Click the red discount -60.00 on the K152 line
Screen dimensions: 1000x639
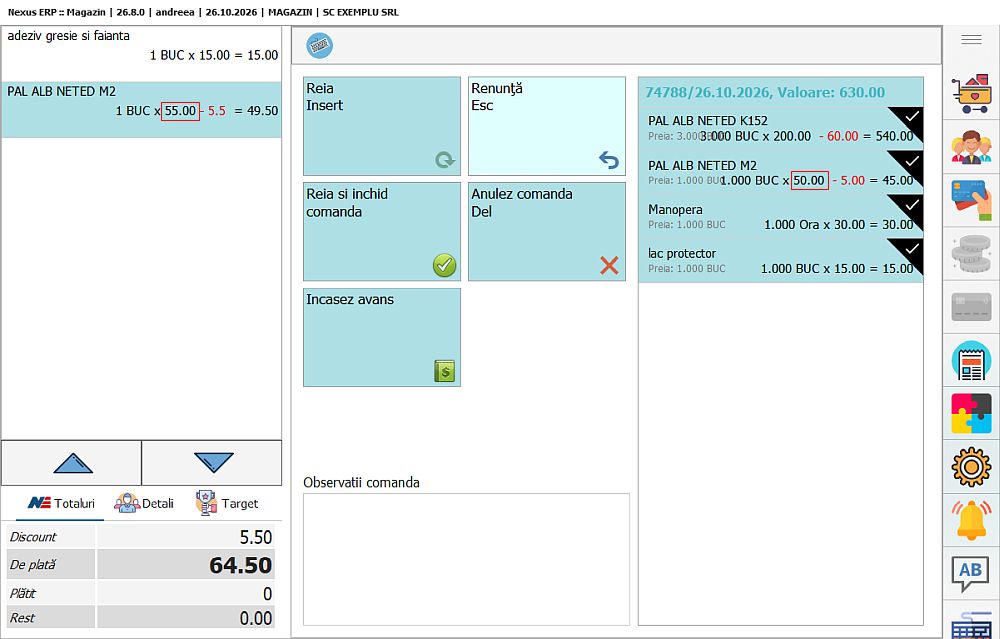pyautogui.click(x=839, y=136)
